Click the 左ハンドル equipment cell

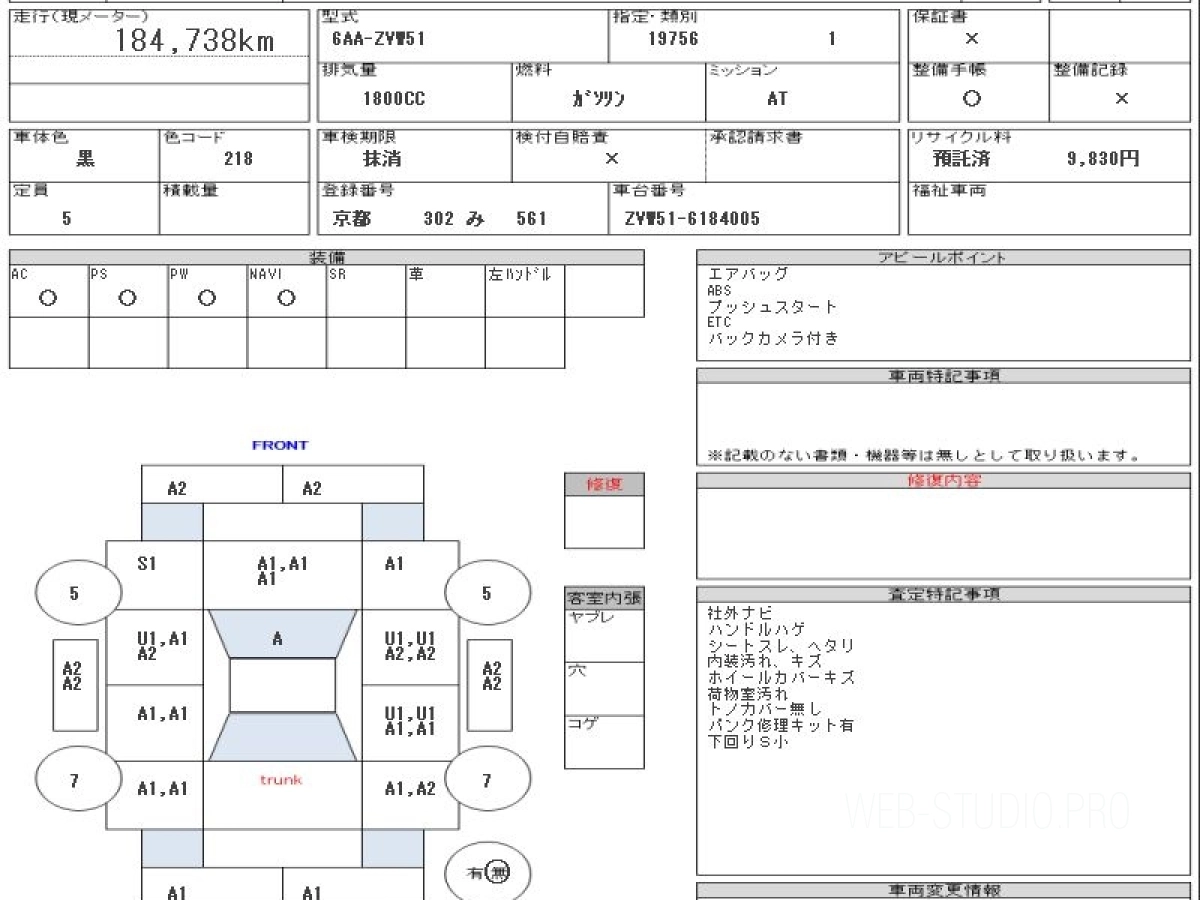pyautogui.click(x=525, y=291)
